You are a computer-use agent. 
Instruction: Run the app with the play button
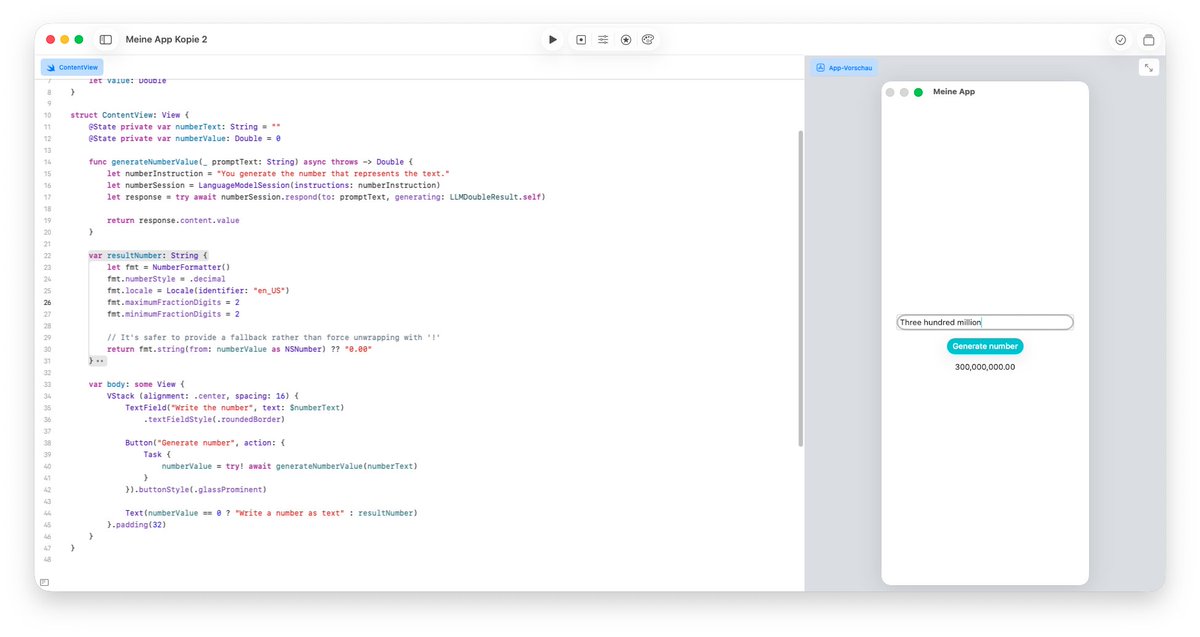tap(553, 40)
